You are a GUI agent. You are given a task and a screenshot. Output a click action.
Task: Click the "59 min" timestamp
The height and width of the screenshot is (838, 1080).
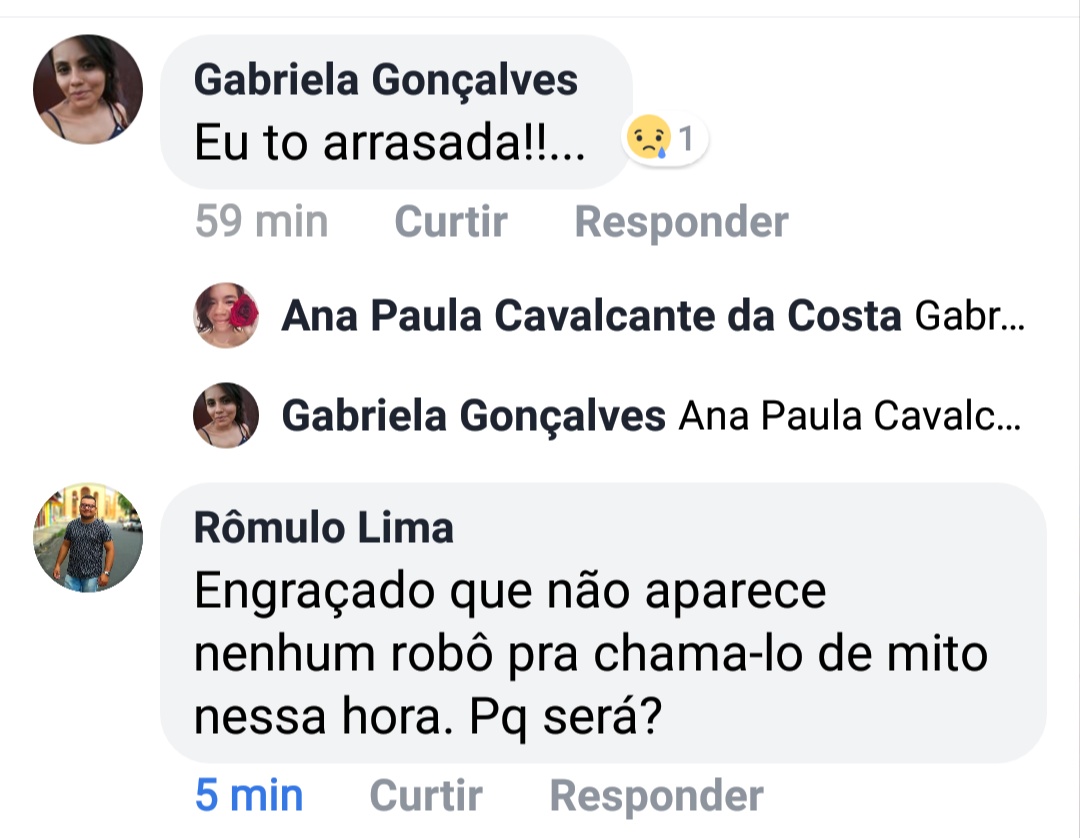261,221
